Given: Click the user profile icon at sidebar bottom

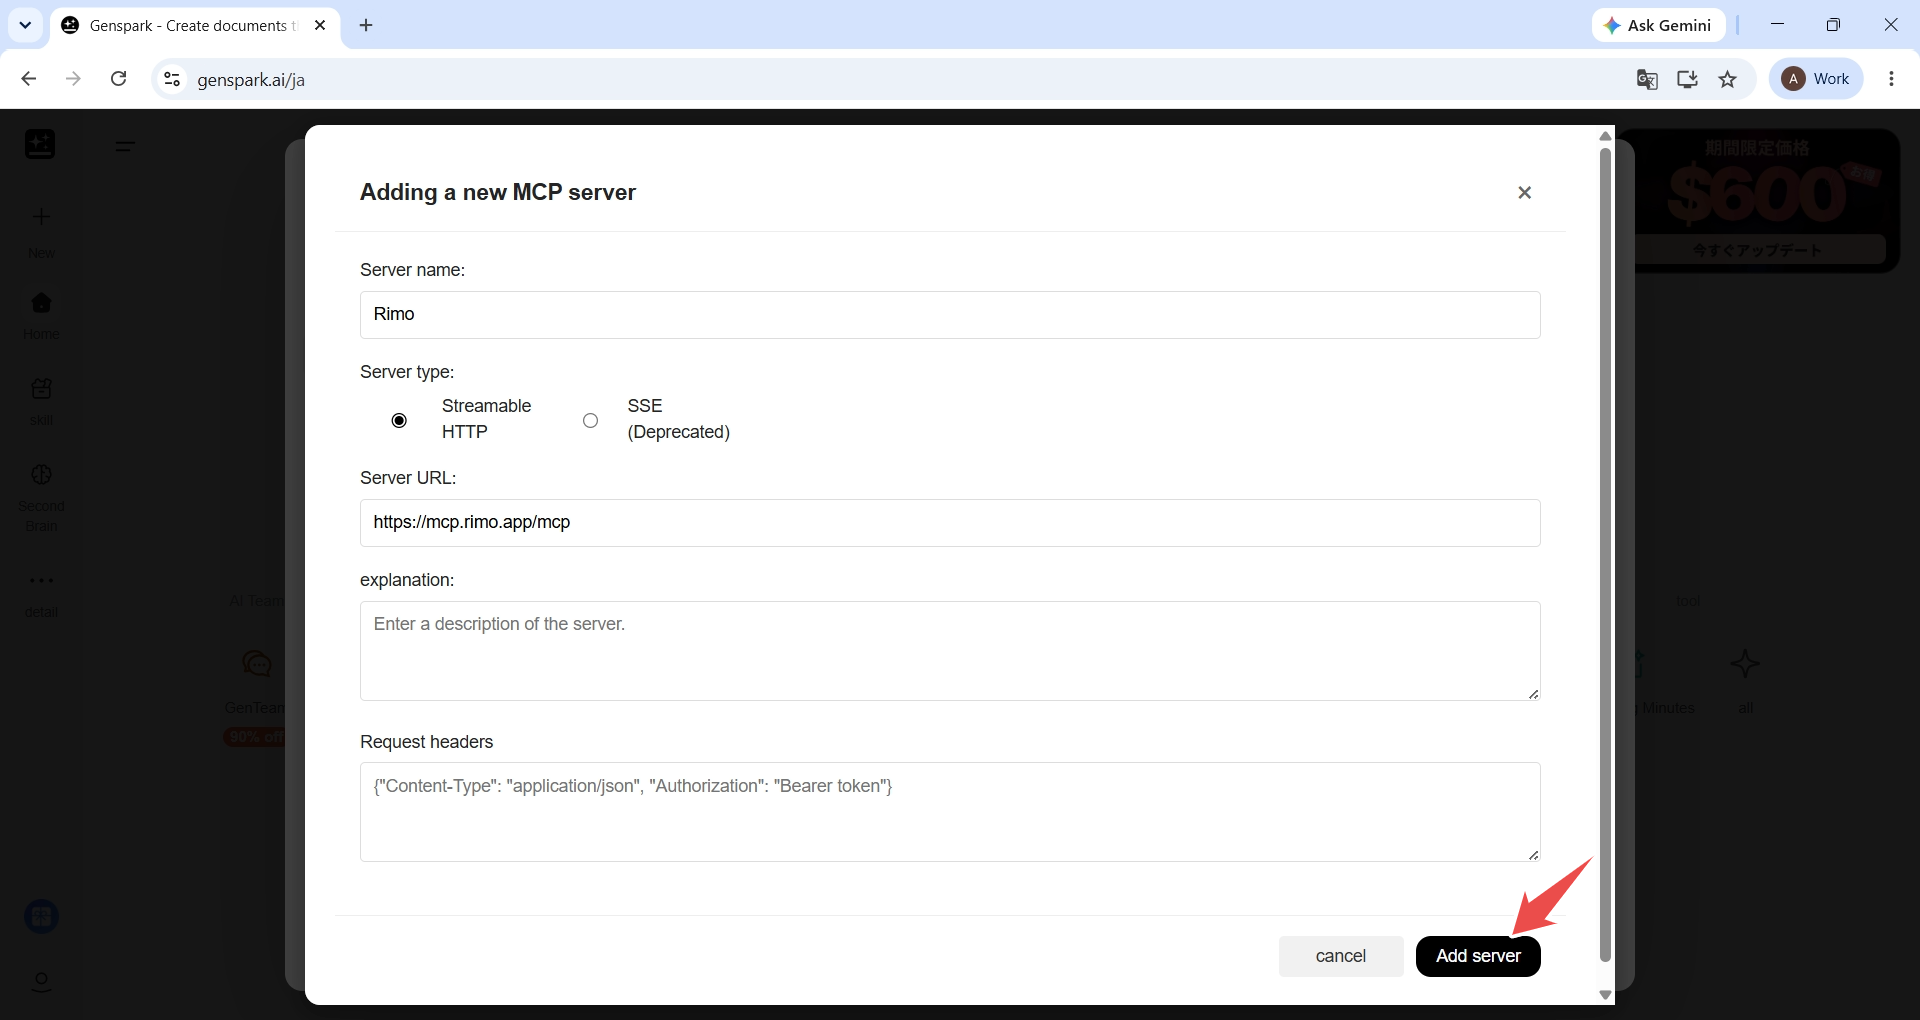Looking at the screenshot, I should pos(41,981).
